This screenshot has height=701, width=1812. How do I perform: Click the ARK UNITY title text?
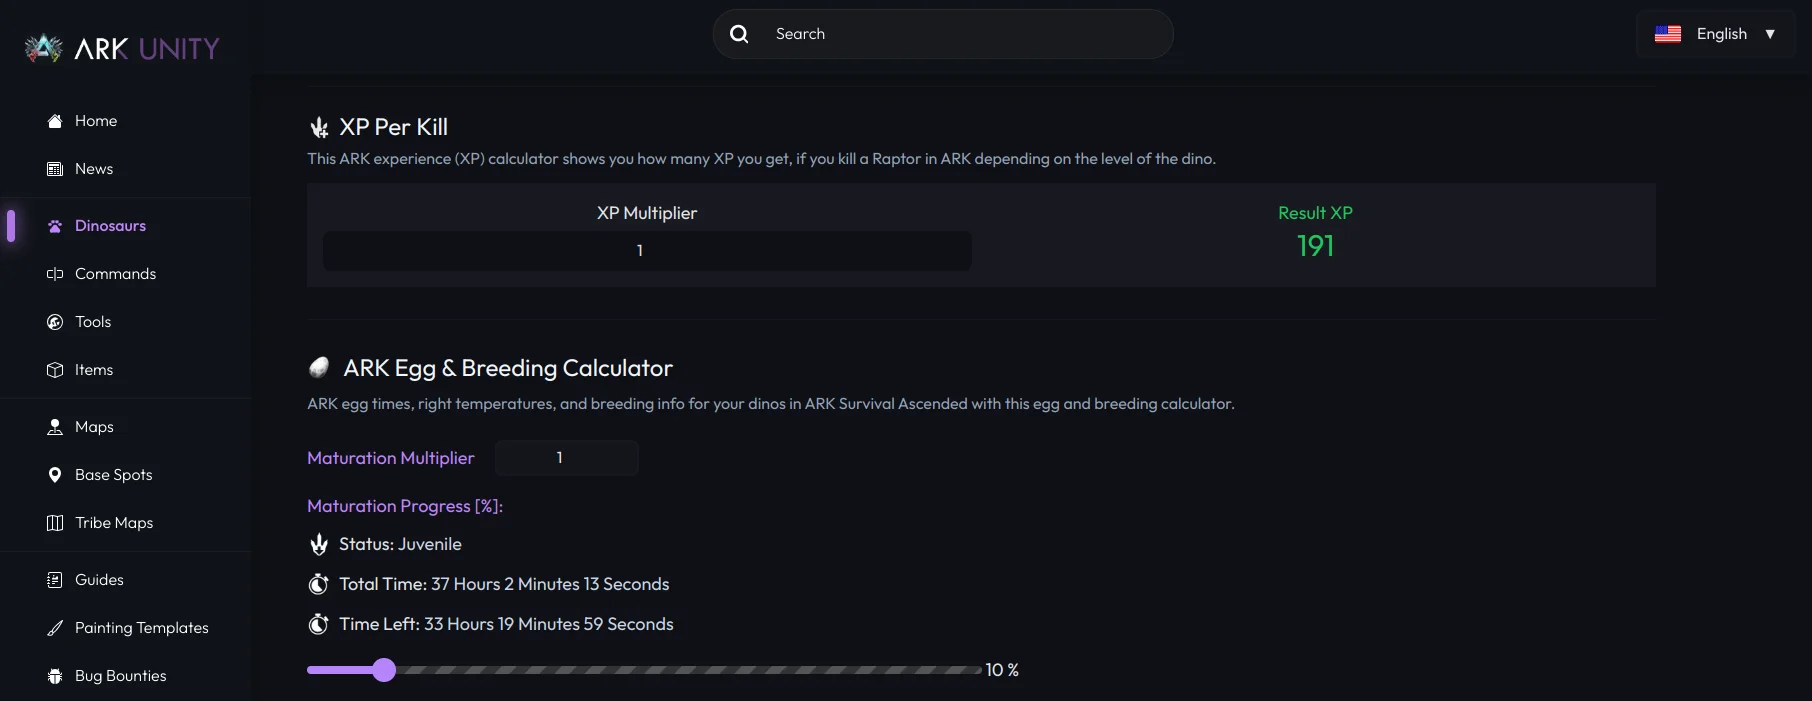coord(147,49)
